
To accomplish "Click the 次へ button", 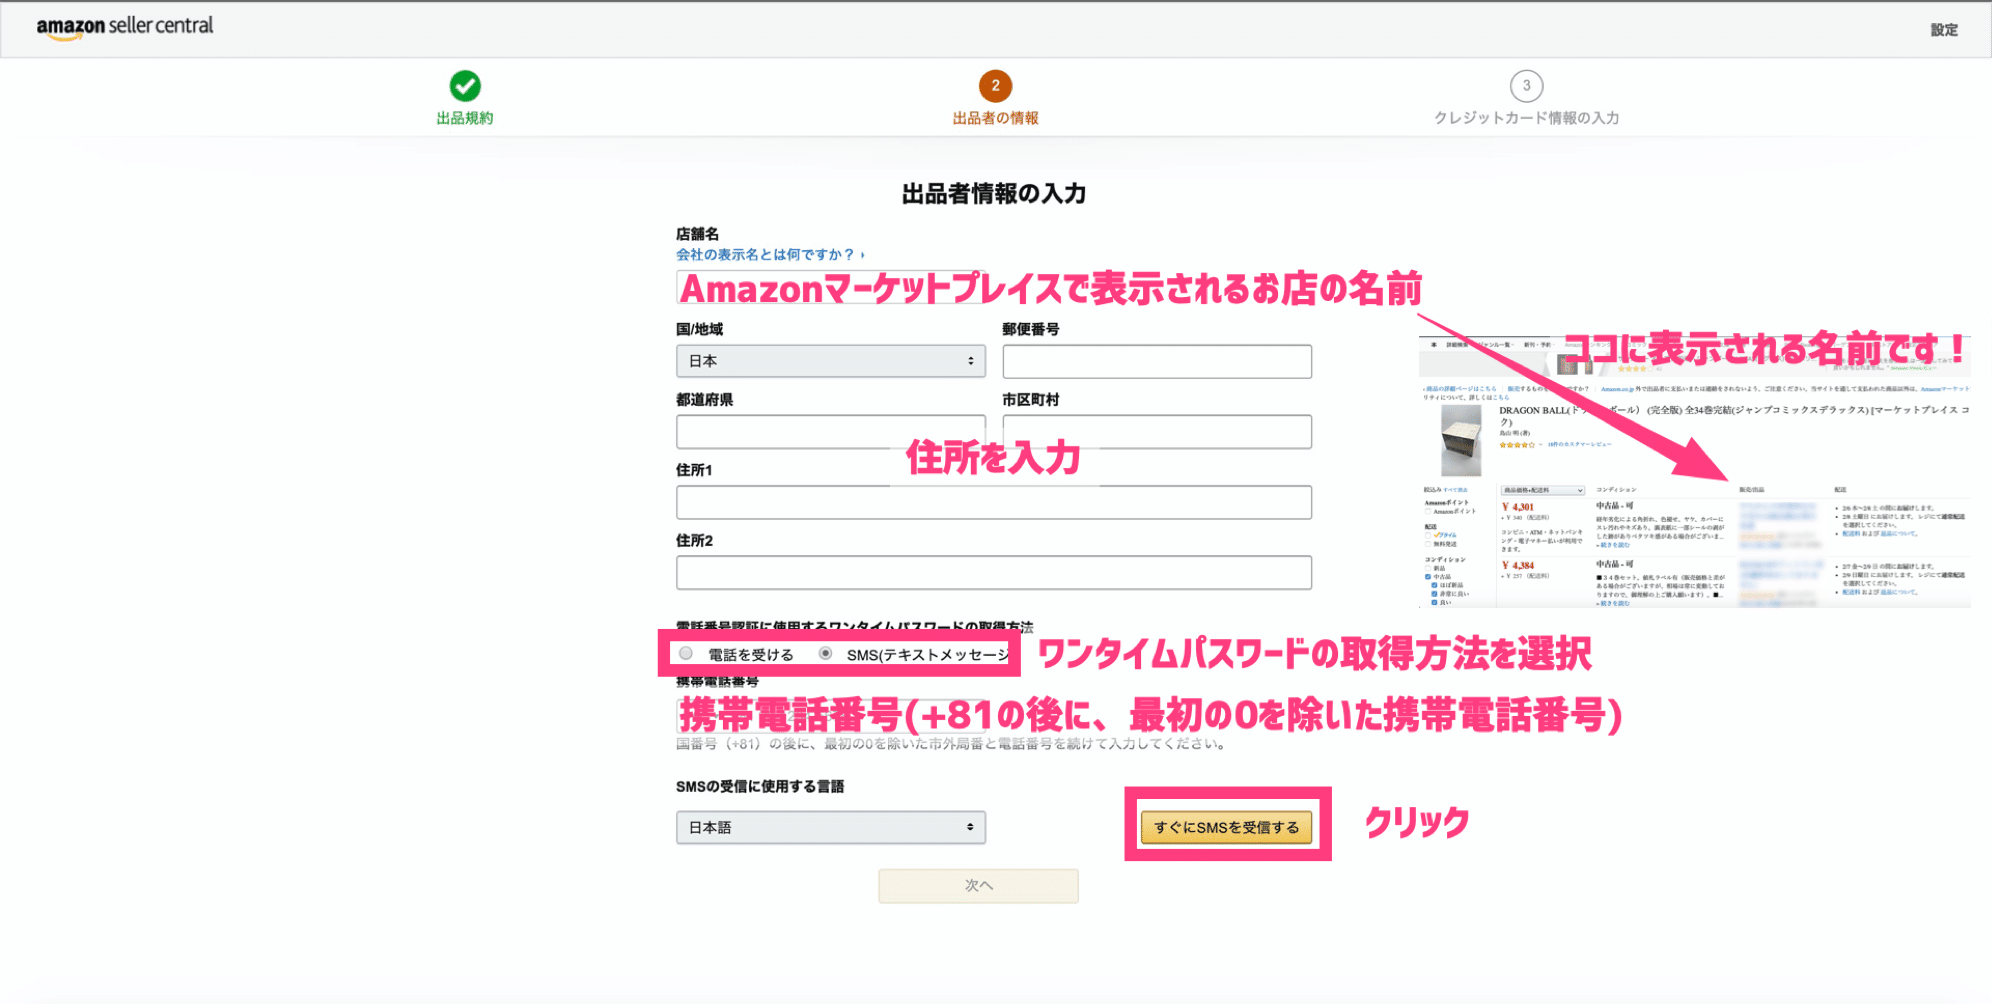I will [978, 886].
